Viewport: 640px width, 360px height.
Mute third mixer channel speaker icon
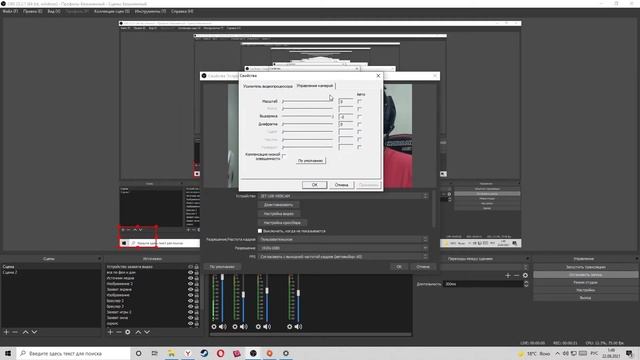coord(267,327)
